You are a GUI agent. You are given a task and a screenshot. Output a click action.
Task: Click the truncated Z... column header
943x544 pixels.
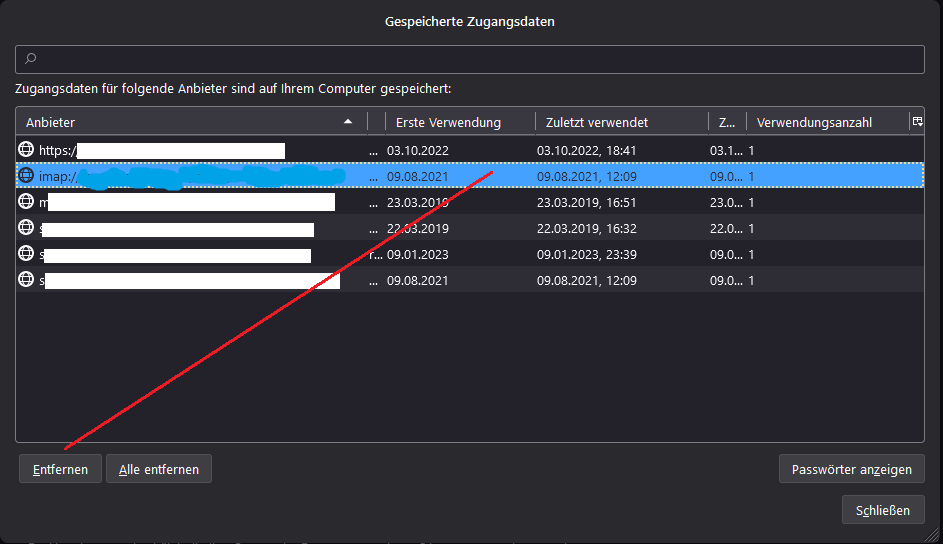[725, 122]
